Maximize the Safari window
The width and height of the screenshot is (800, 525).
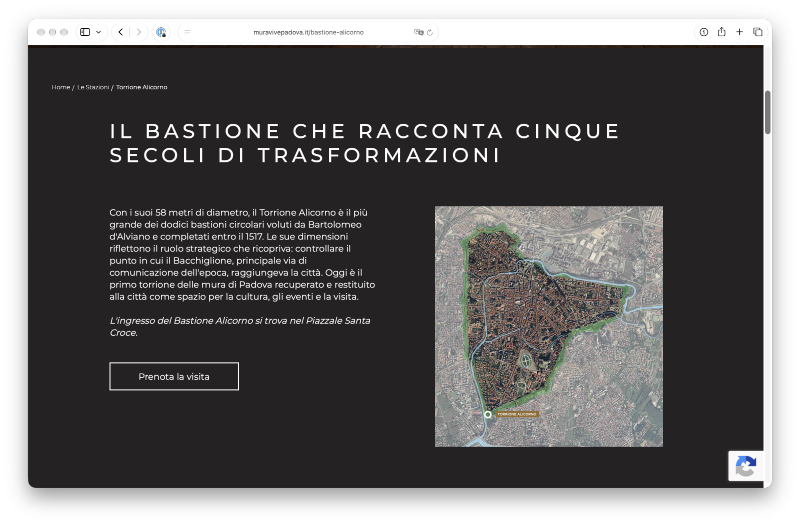click(x=64, y=32)
